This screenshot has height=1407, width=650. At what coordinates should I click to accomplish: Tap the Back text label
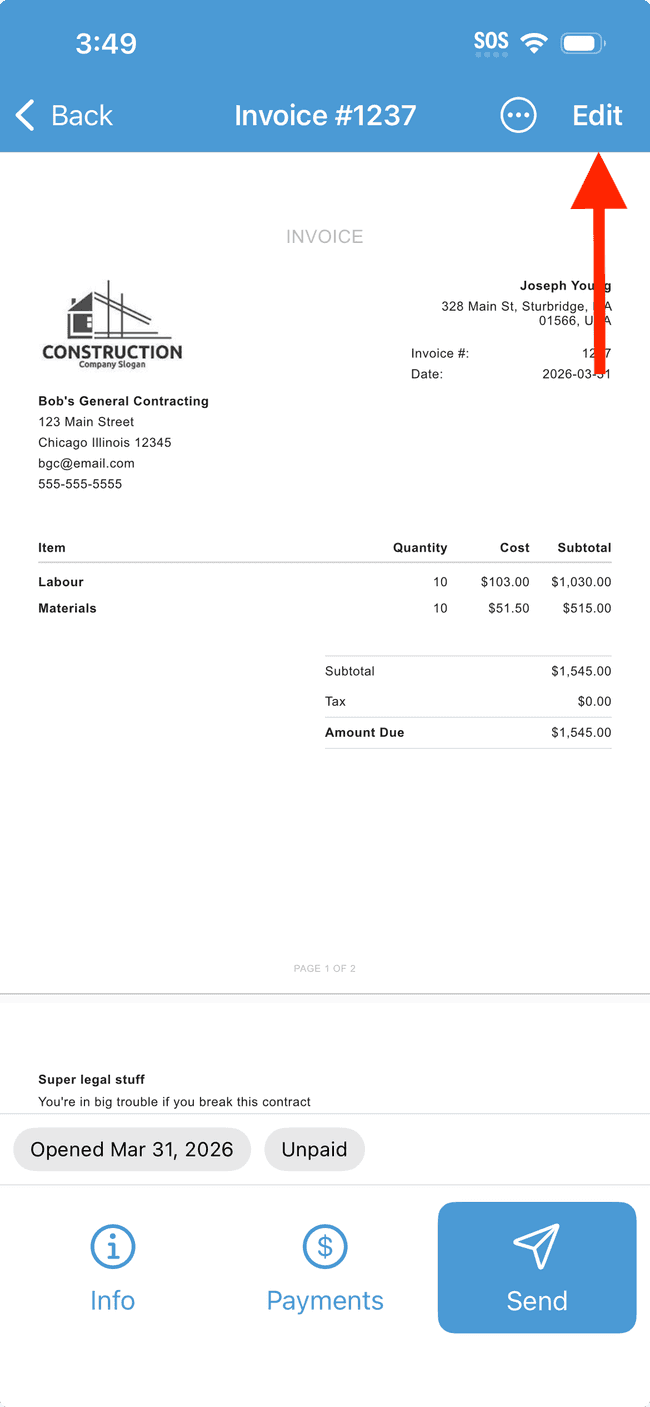pos(82,116)
